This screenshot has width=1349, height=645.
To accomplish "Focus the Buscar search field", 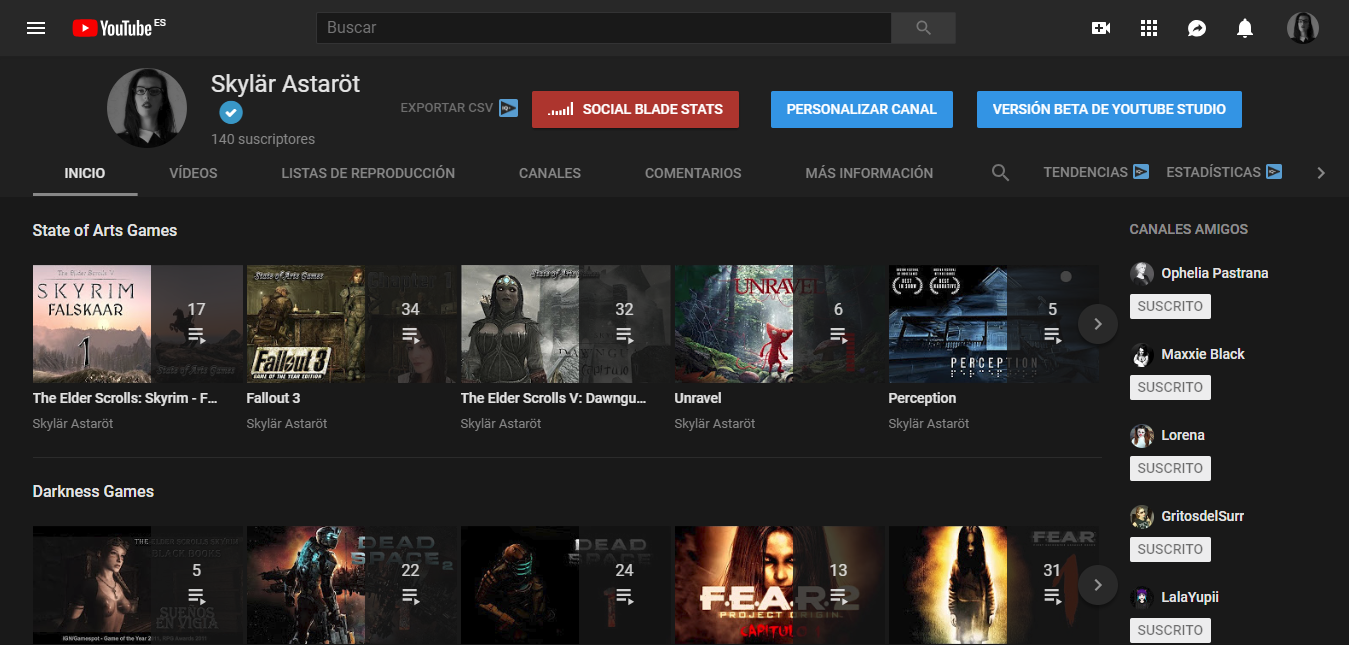I will coord(603,28).
